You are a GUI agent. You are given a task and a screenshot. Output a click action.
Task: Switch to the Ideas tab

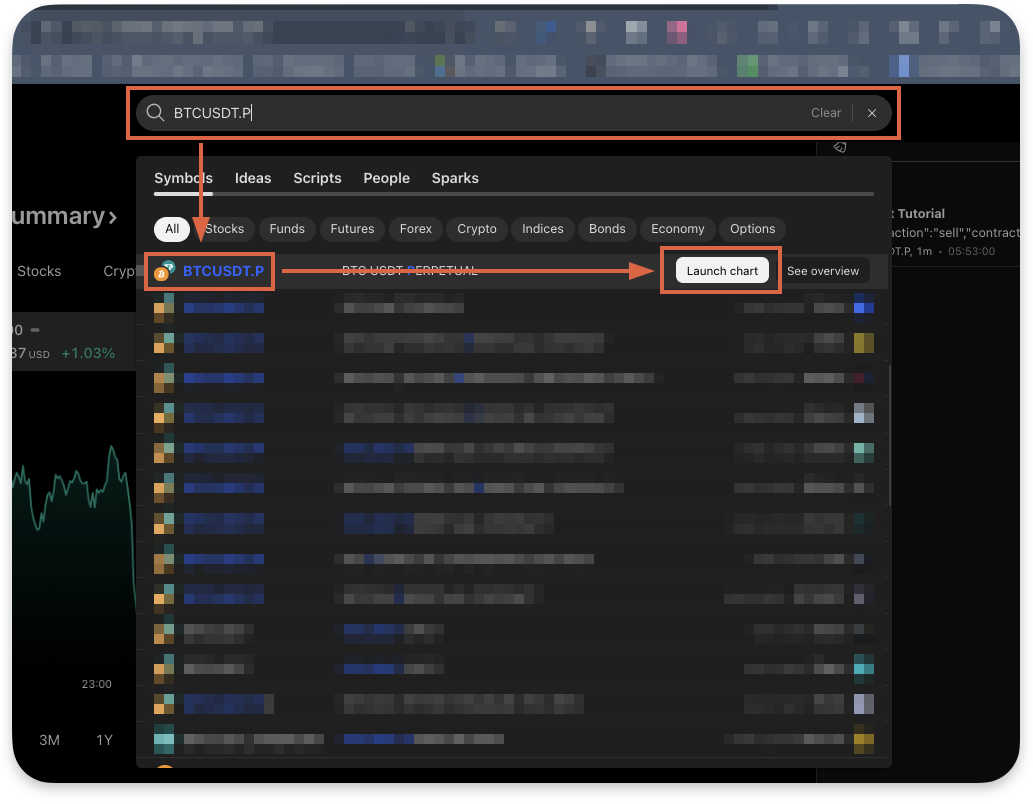click(253, 178)
